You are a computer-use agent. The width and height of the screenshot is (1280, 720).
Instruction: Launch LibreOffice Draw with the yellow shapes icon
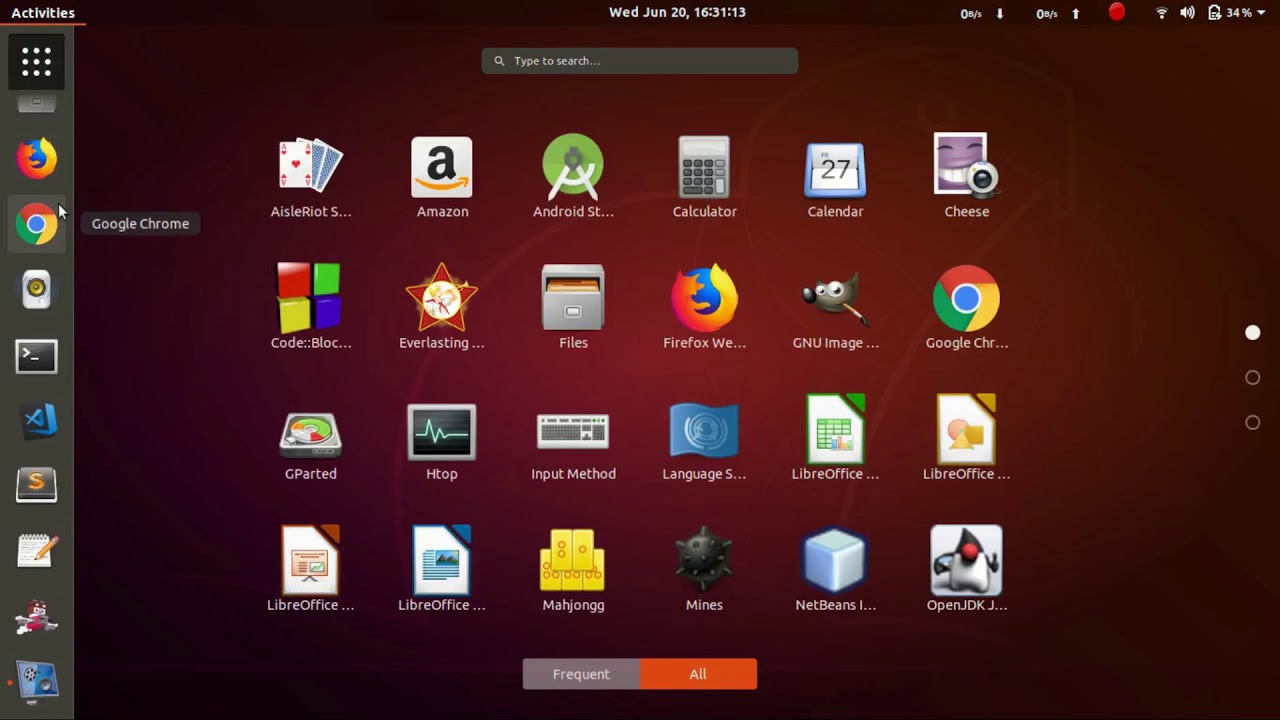click(966, 439)
